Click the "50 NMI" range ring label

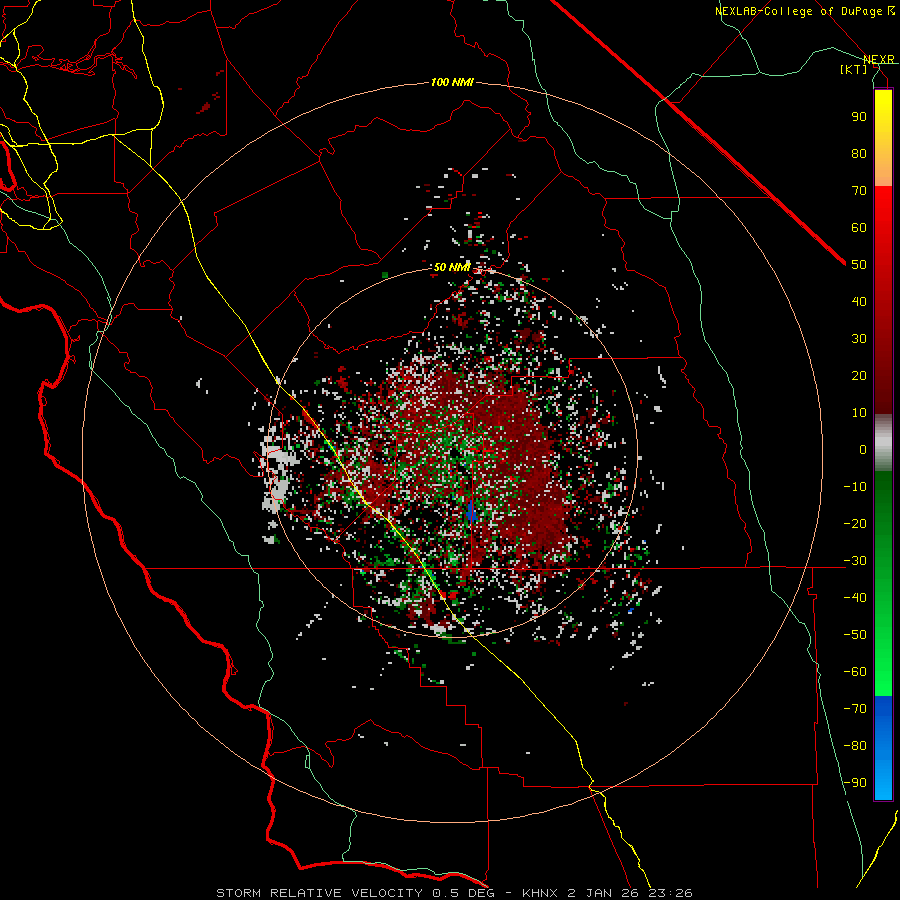pyautogui.click(x=452, y=267)
